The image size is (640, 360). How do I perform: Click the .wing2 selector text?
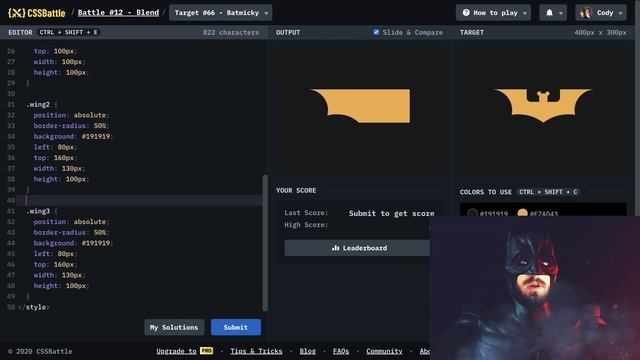[38, 104]
